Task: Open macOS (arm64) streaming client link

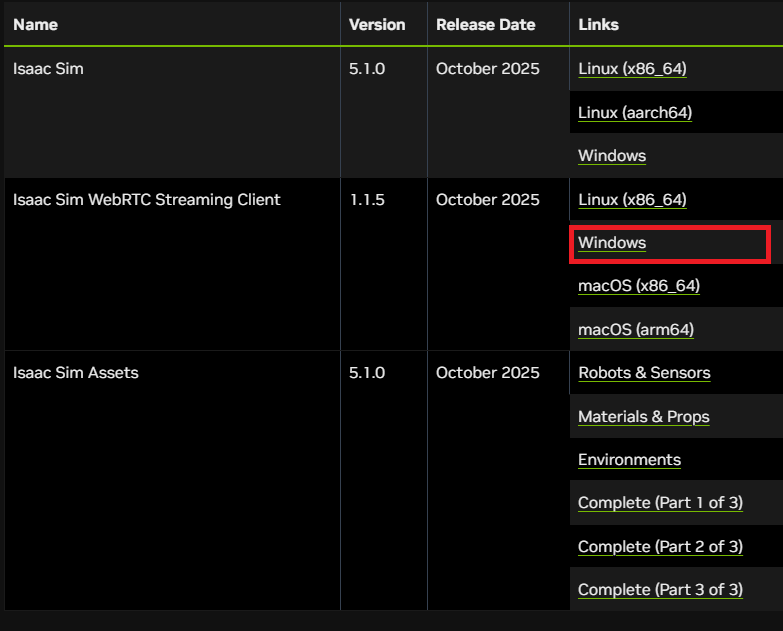Action: coord(636,330)
